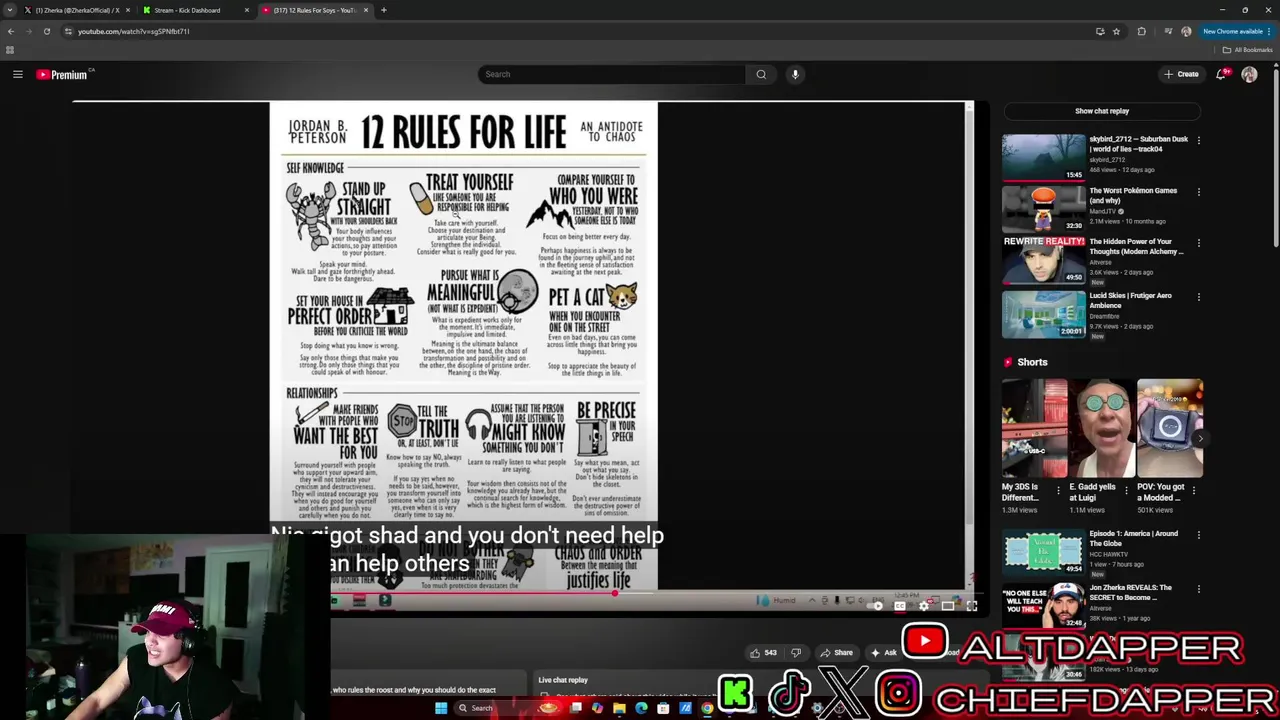Open more options for Lucid Skies video
Image resolution: width=1280 pixels, height=720 pixels.
click(x=1198, y=296)
